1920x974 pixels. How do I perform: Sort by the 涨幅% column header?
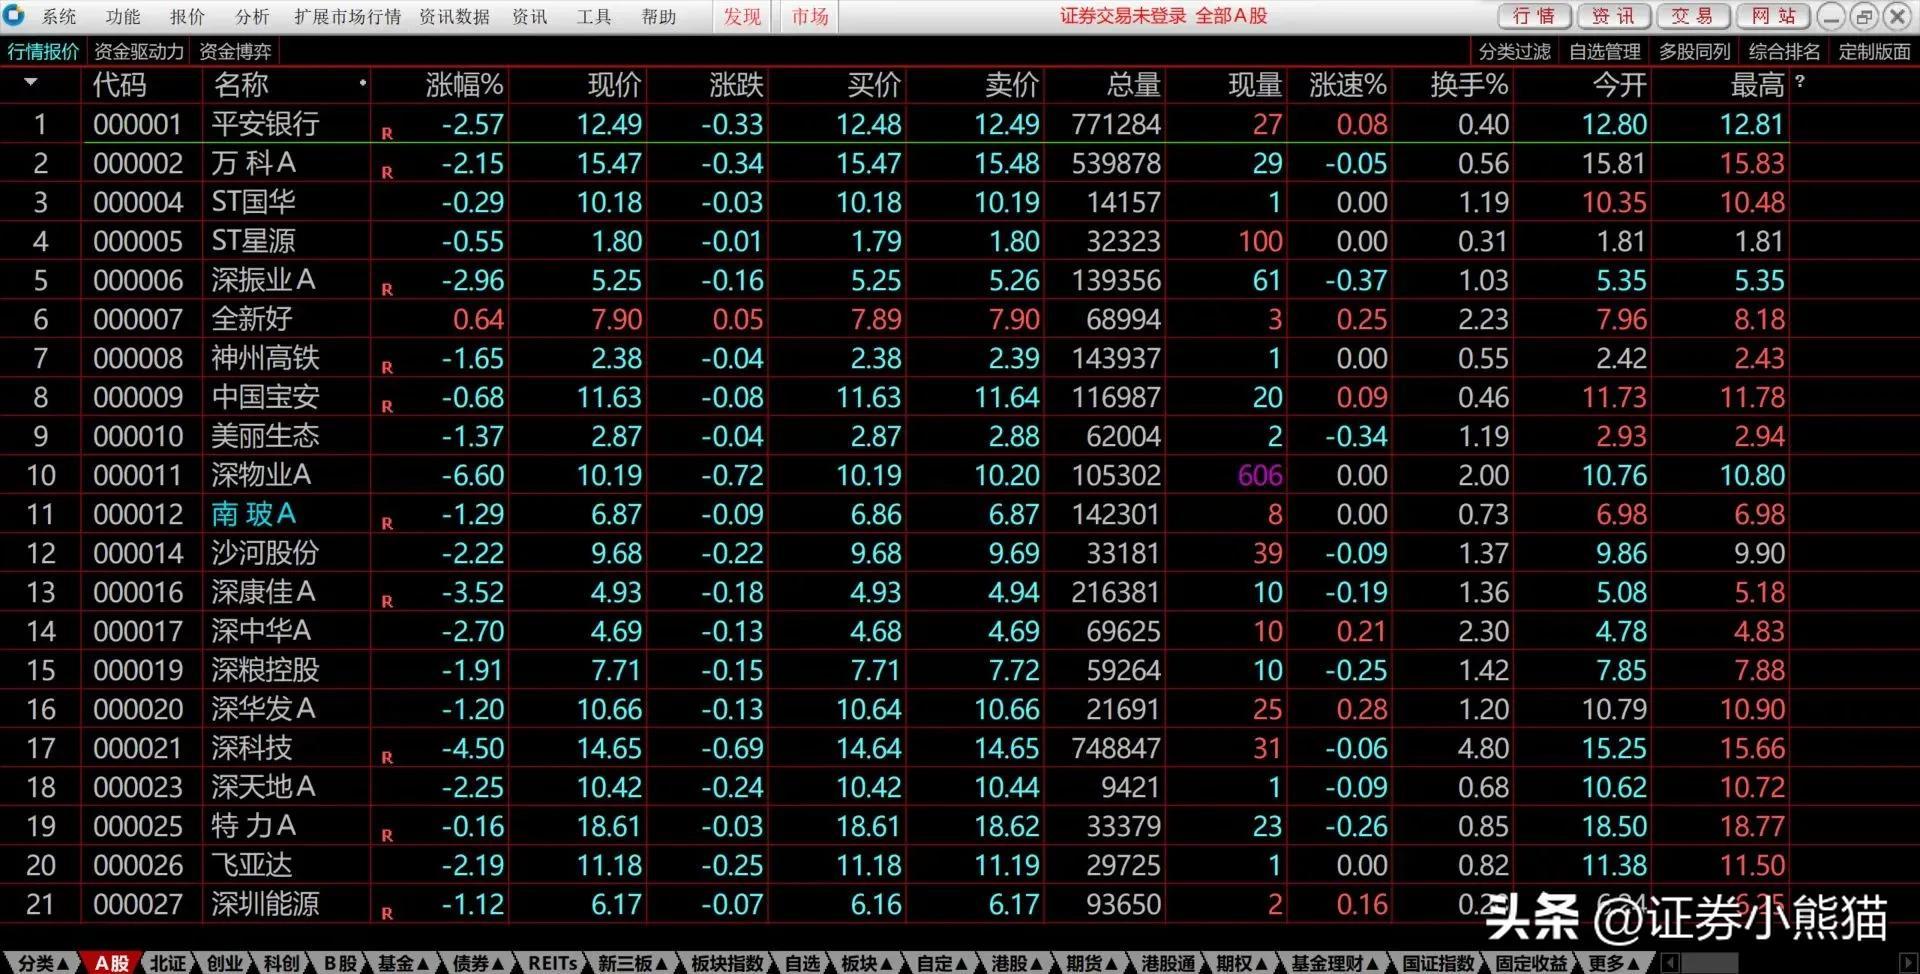pyautogui.click(x=464, y=85)
